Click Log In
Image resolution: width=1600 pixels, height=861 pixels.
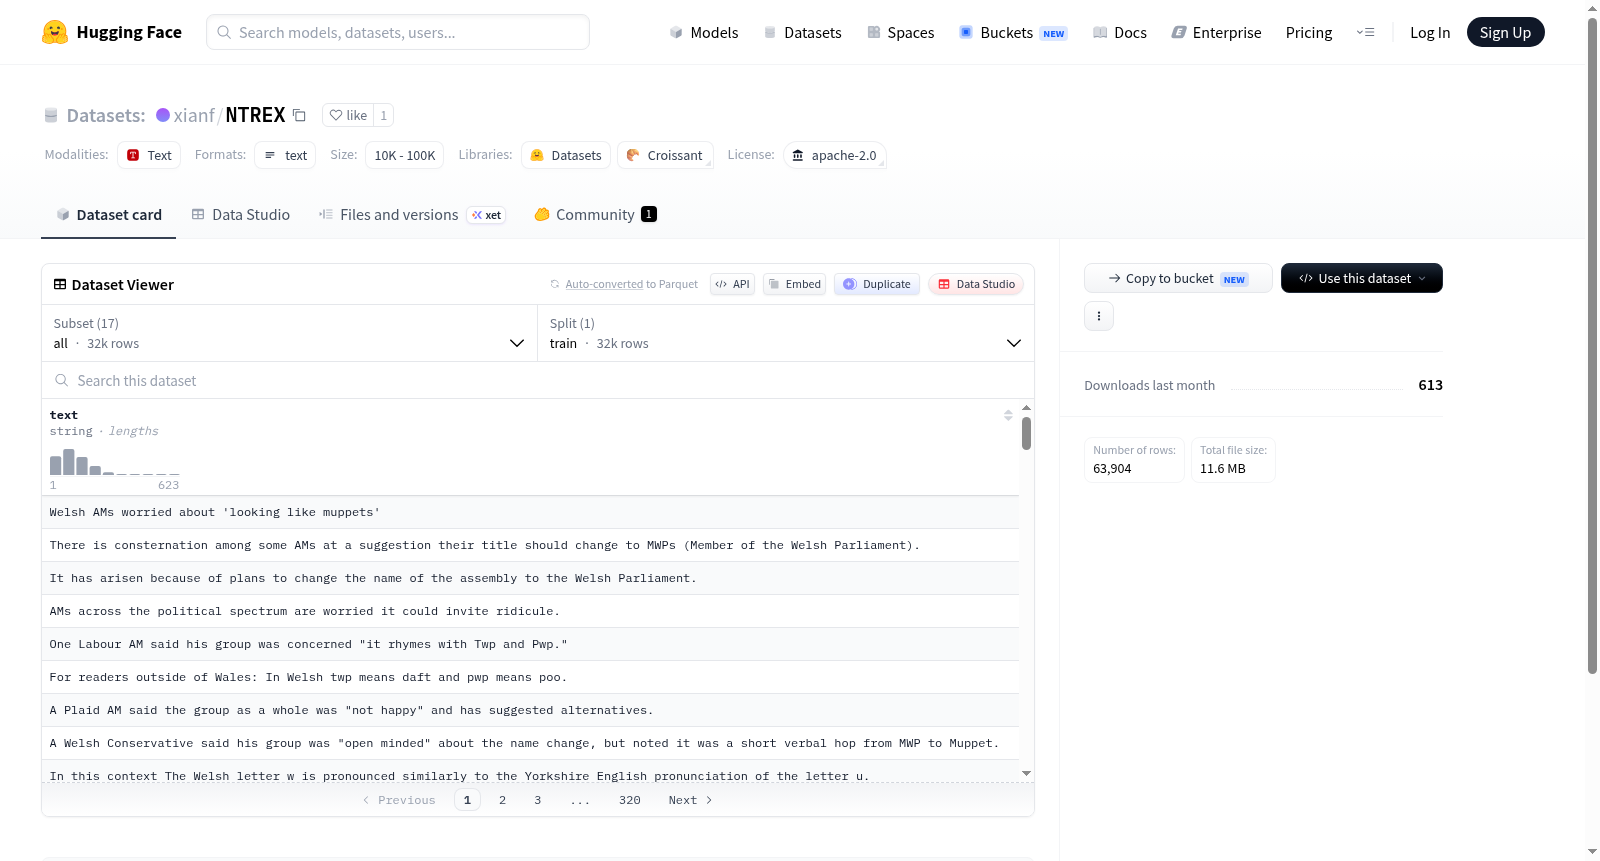[1430, 32]
